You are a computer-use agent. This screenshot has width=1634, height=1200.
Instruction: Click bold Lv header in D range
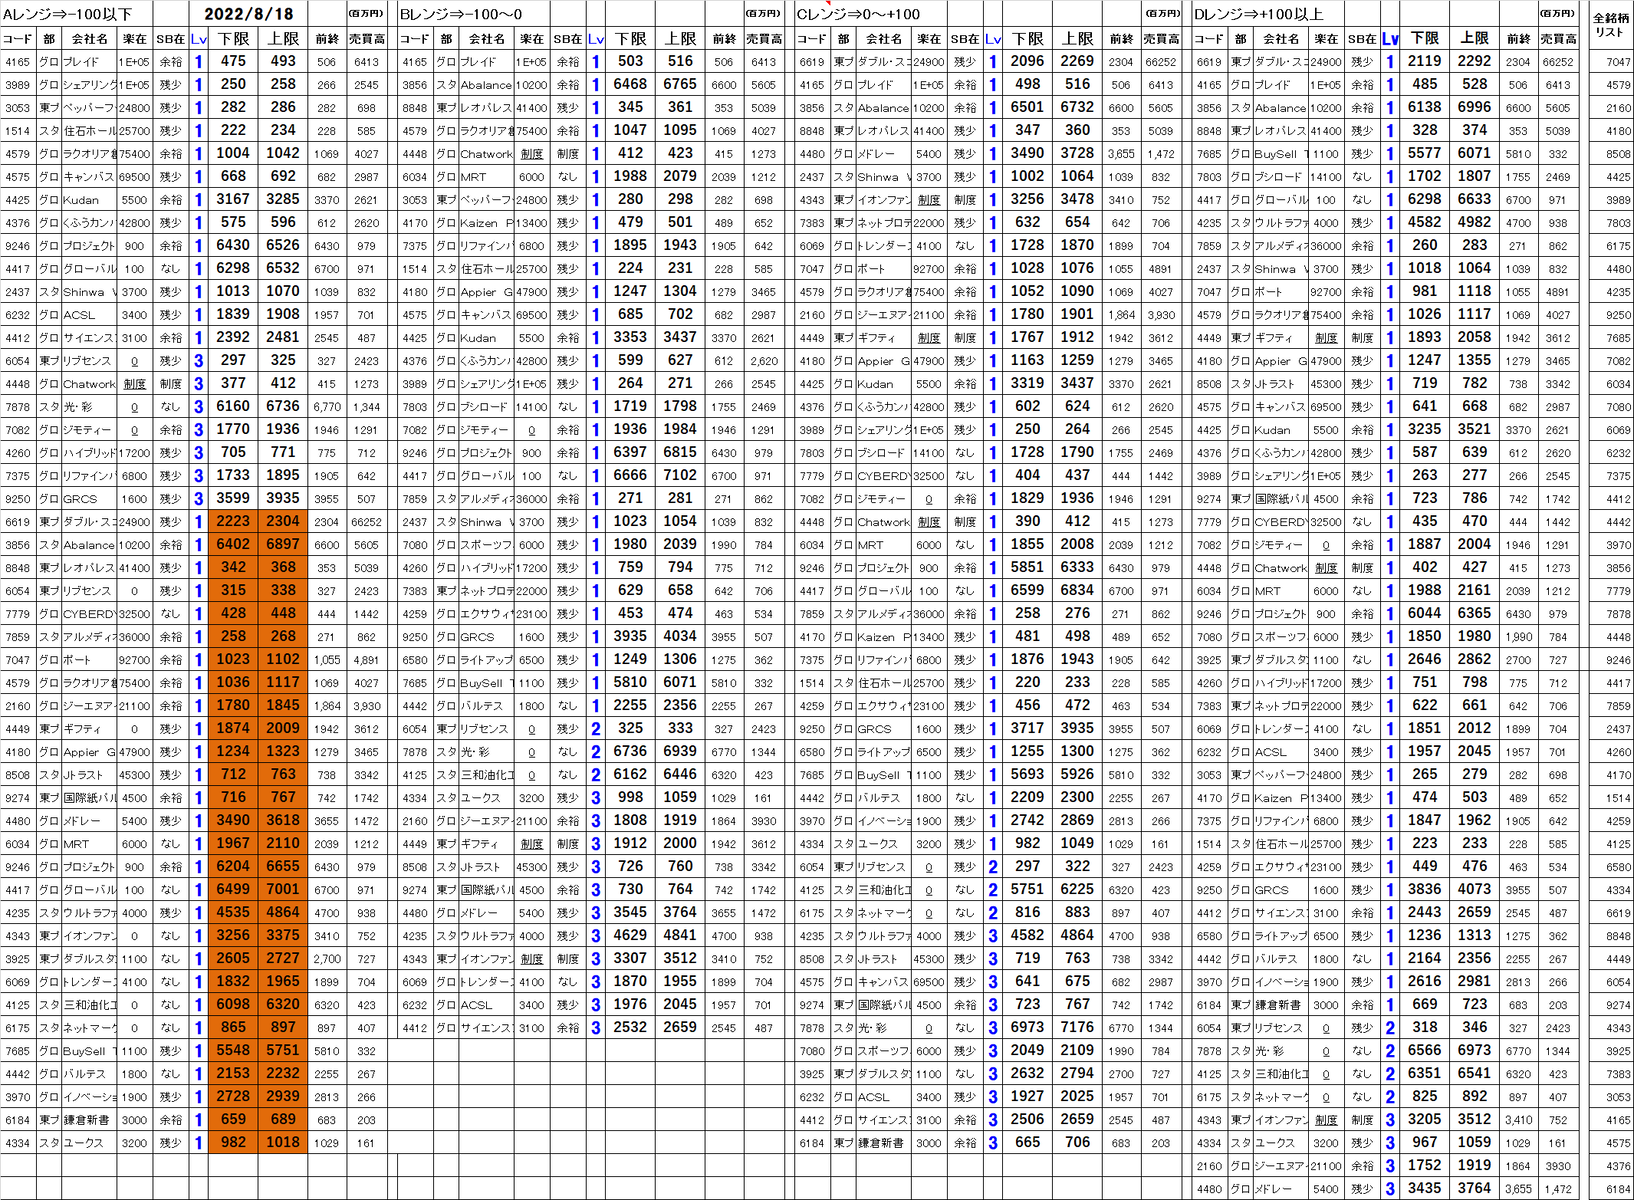point(1390,39)
